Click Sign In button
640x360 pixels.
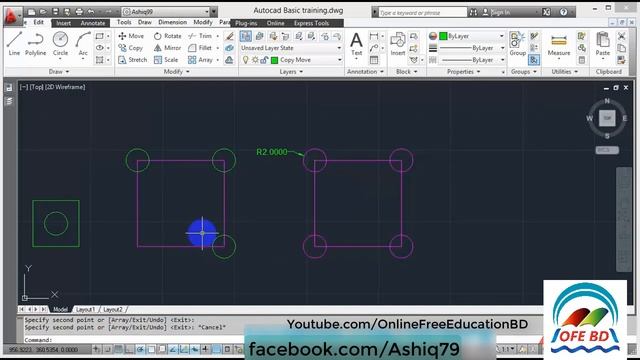496,12
